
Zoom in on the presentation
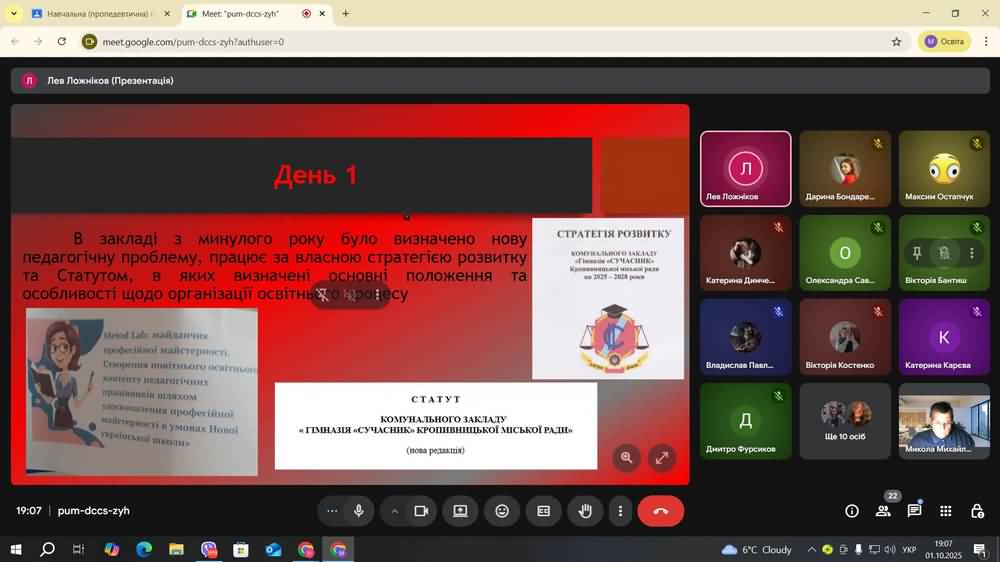626,458
